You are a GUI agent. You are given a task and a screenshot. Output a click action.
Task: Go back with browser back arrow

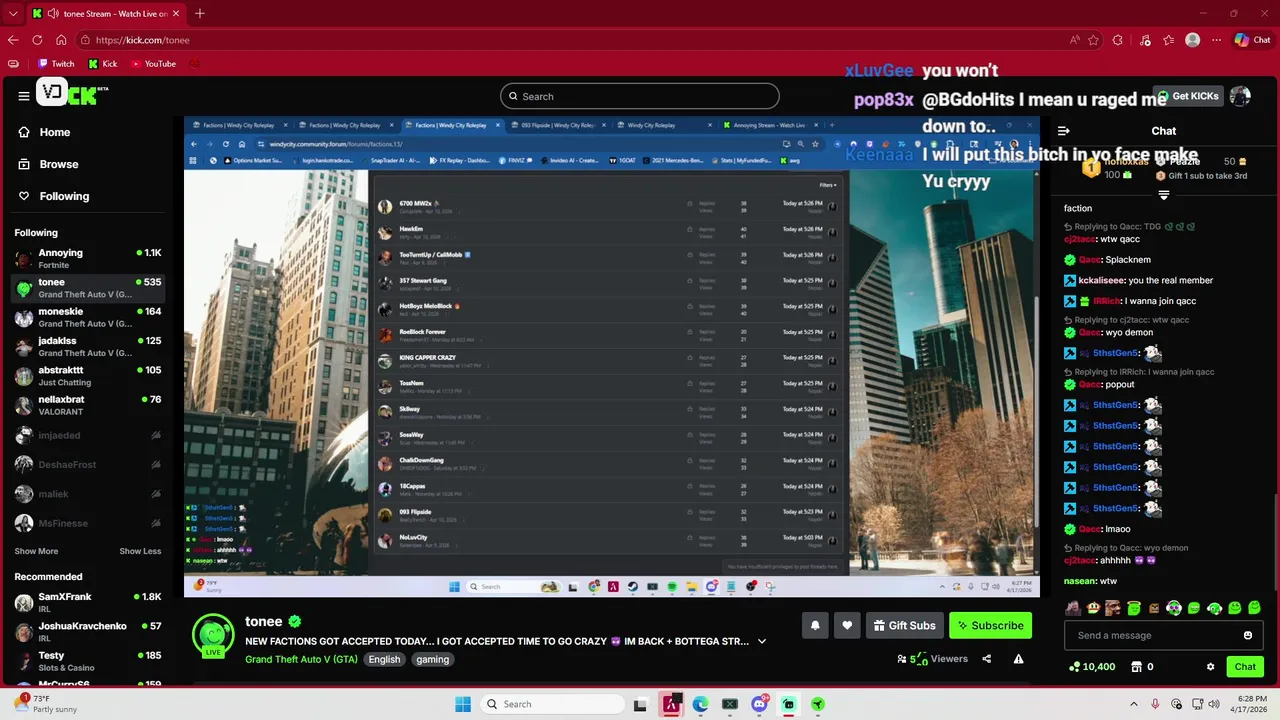13,40
